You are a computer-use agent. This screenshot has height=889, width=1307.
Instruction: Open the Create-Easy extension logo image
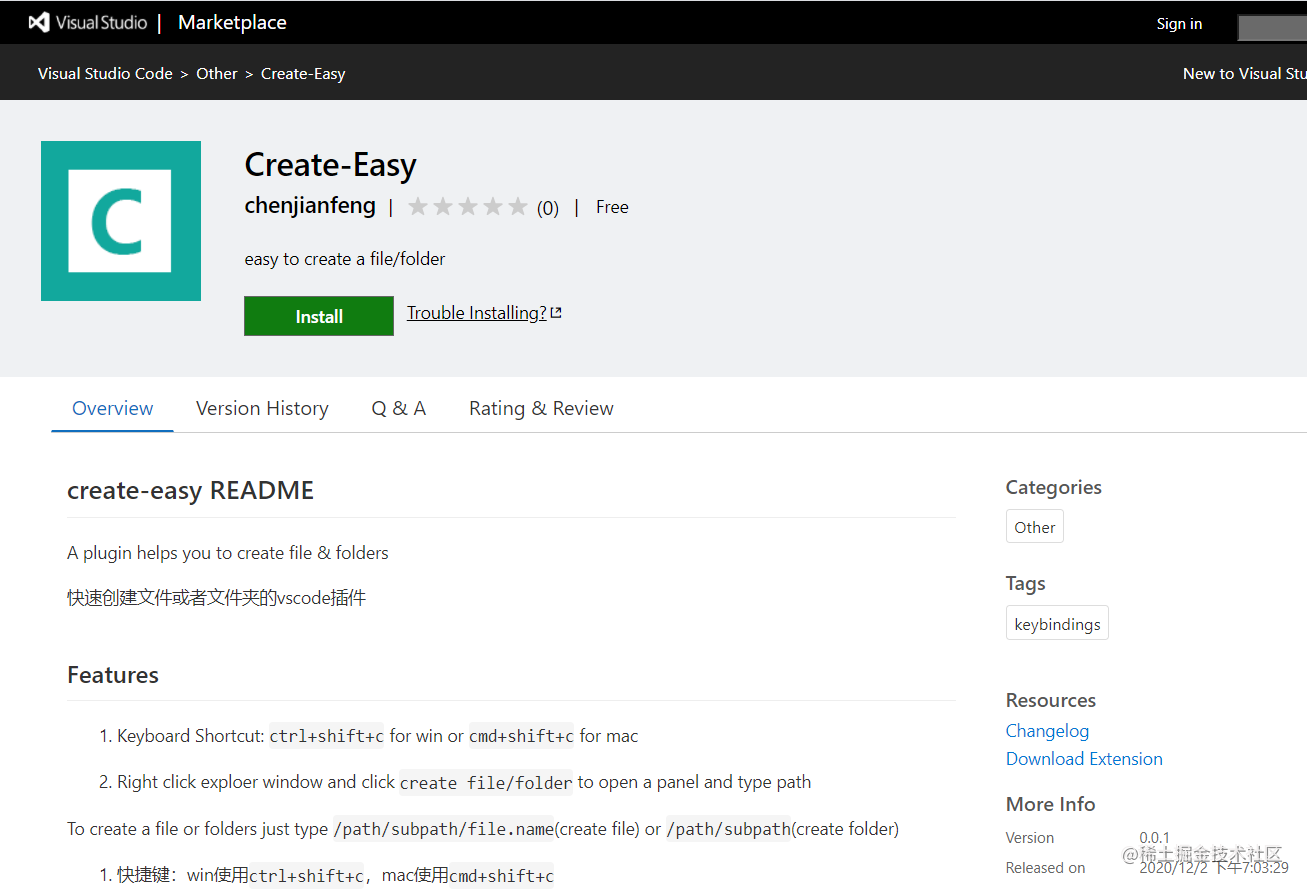coord(121,221)
